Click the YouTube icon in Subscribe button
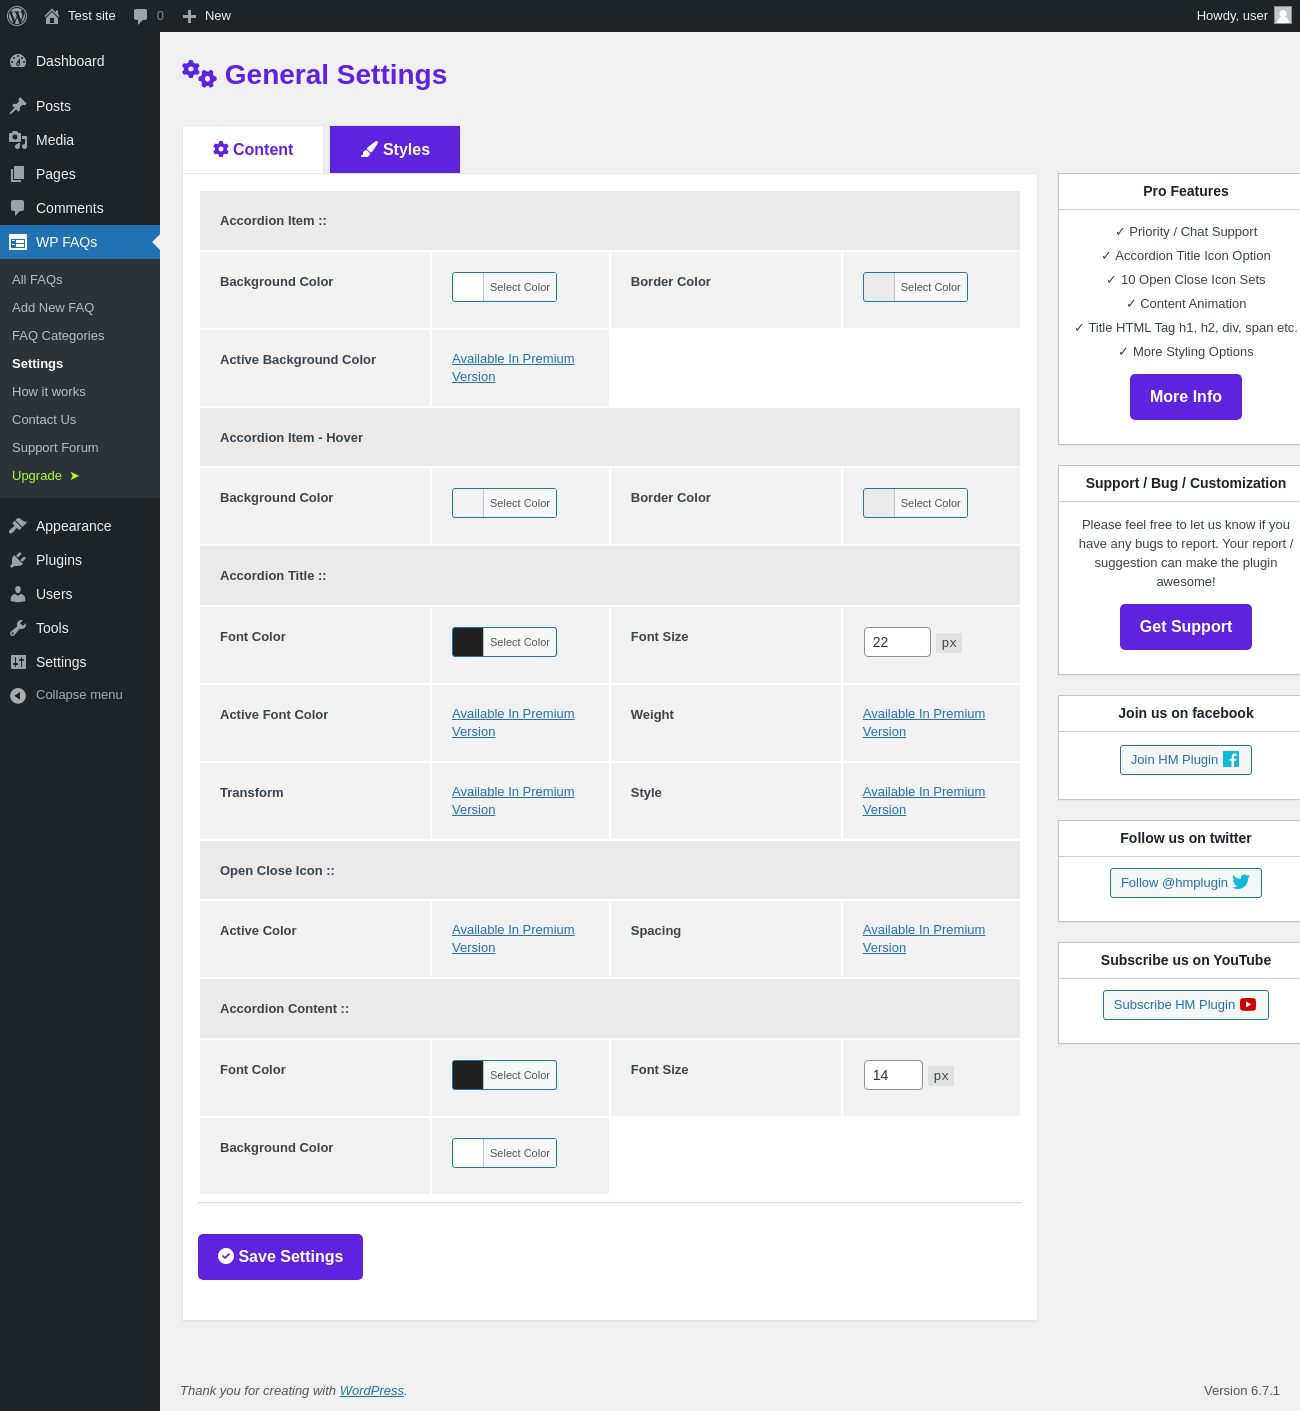Image resolution: width=1300 pixels, height=1411 pixels. 1248,1004
